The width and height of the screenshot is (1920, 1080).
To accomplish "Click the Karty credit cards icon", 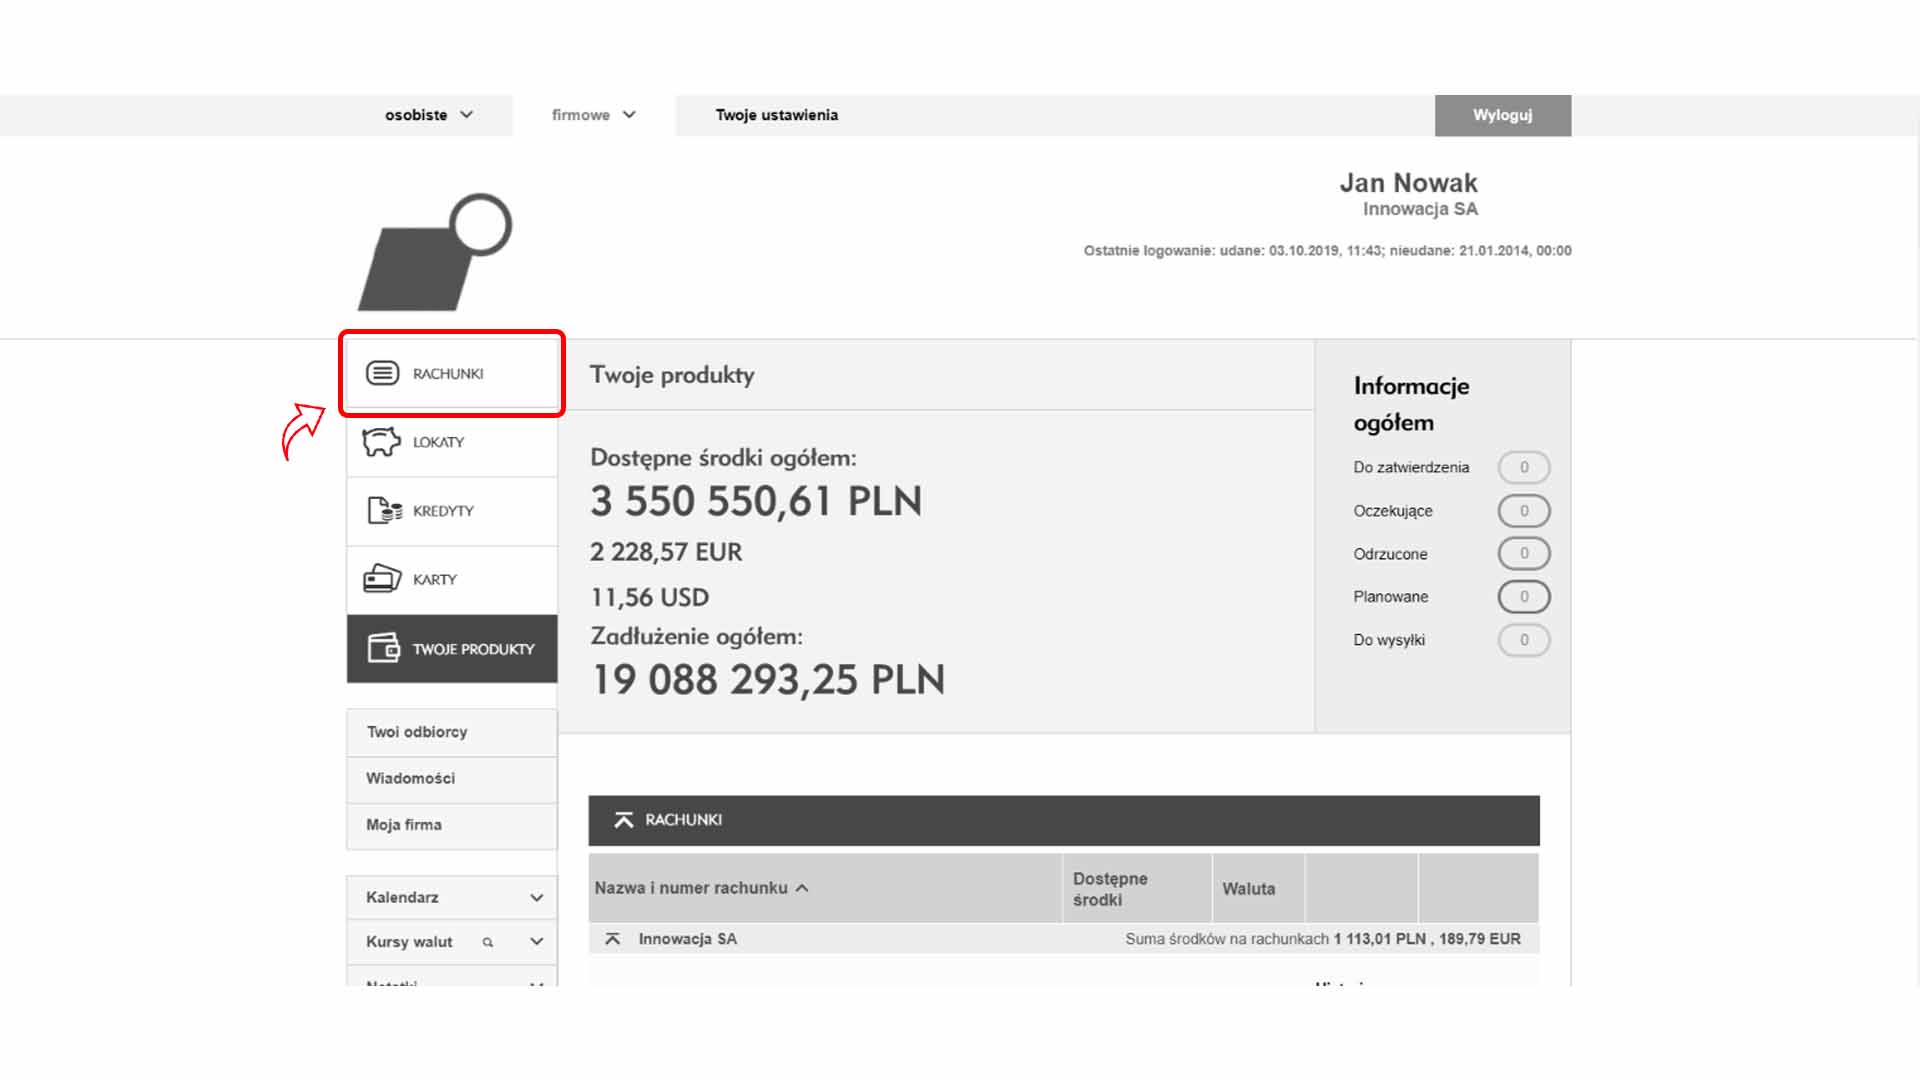I will 382,578.
